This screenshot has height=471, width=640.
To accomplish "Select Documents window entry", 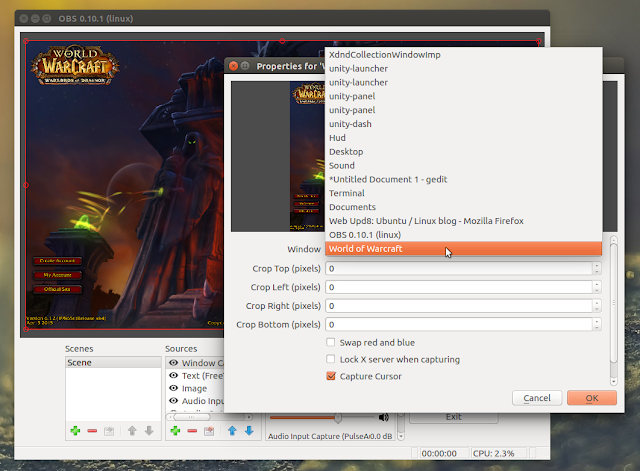I will pos(463,207).
